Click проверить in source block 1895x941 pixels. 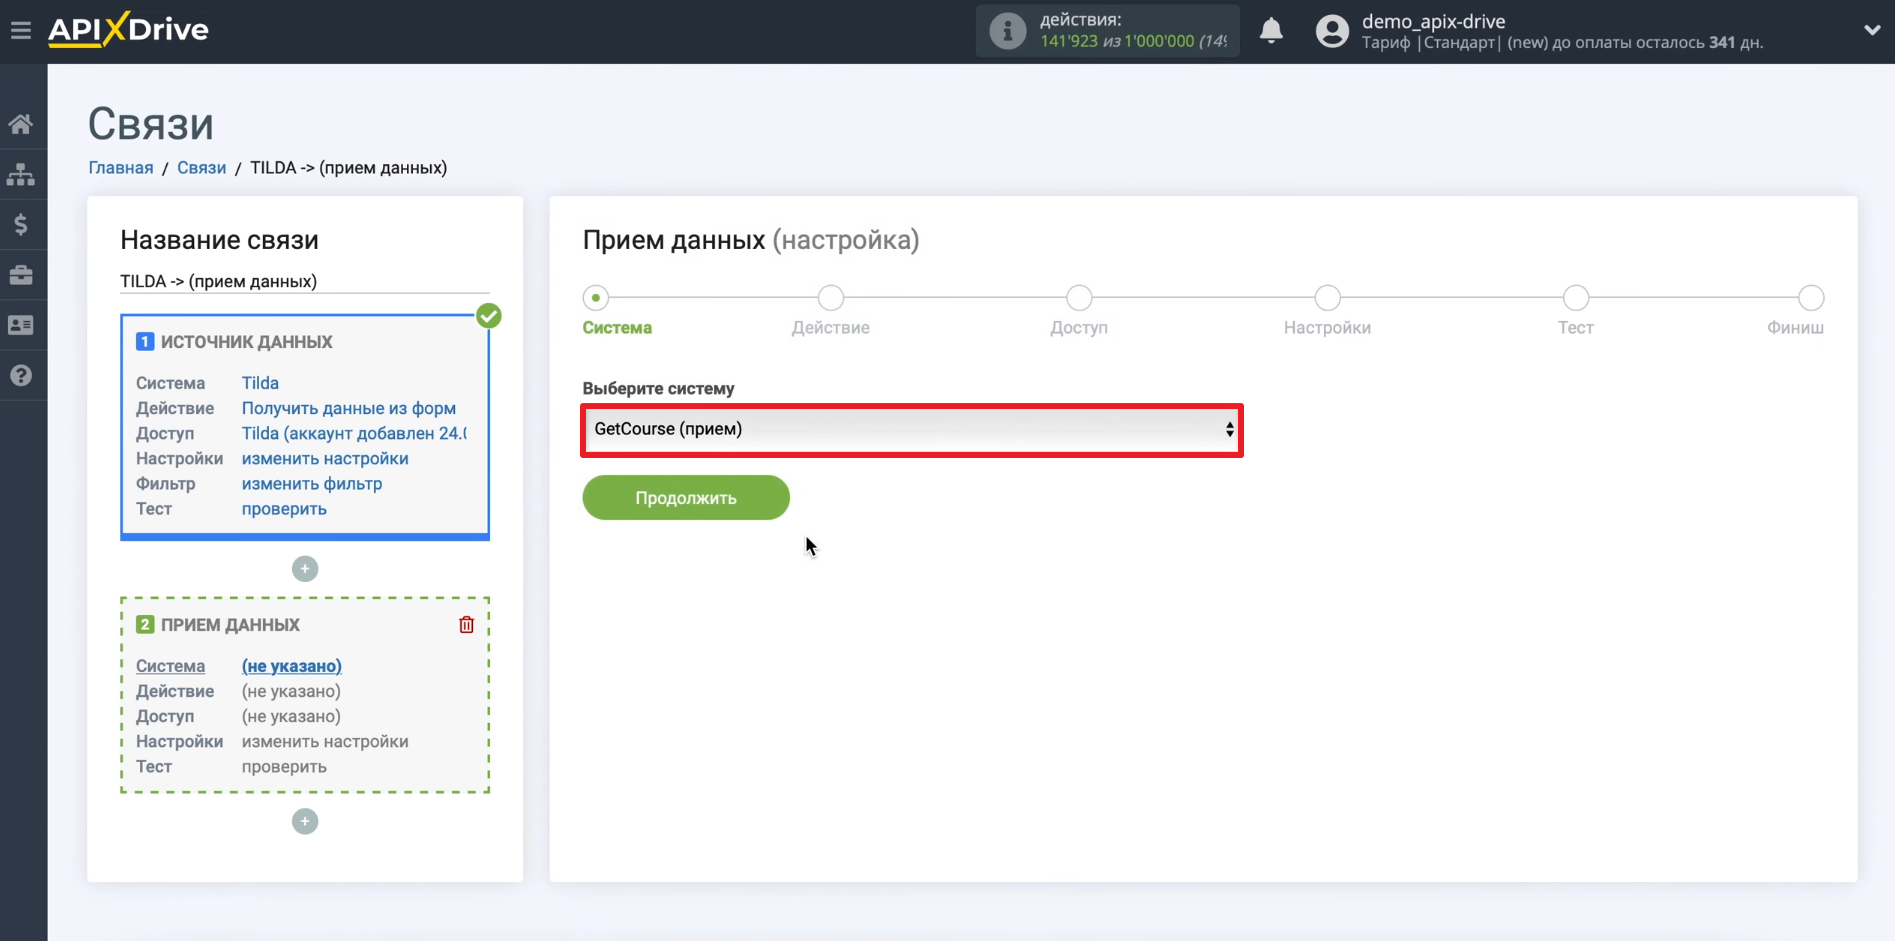(284, 509)
